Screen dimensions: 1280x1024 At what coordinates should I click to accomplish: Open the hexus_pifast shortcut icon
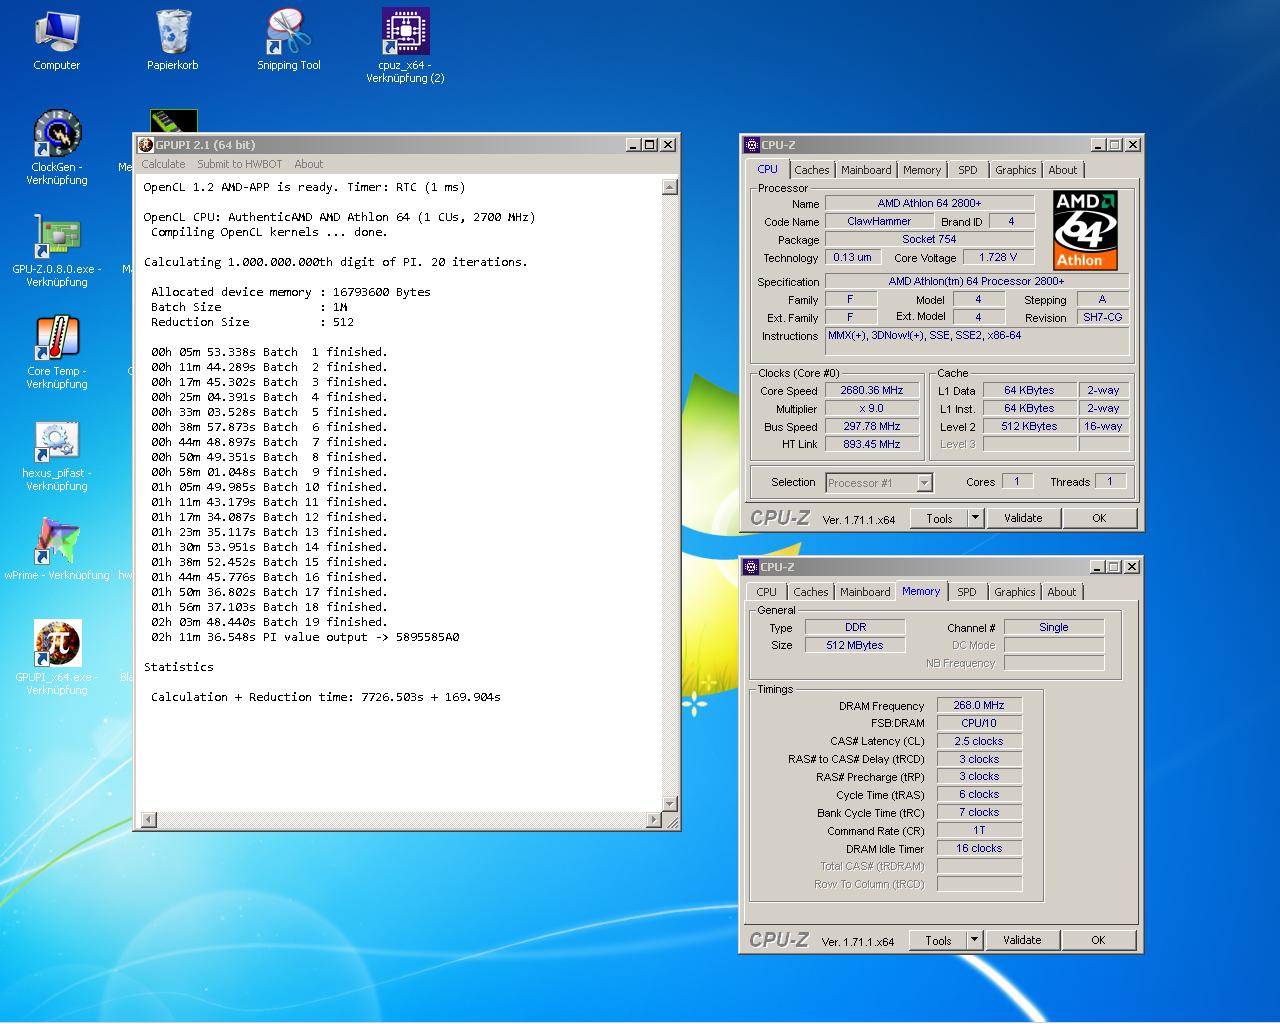pos(57,455)
